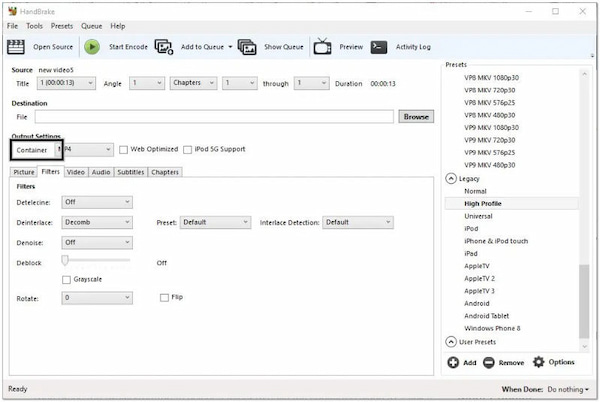Click the Show Queue icon
The image size is (600, 402).
(x=247, y=47)
